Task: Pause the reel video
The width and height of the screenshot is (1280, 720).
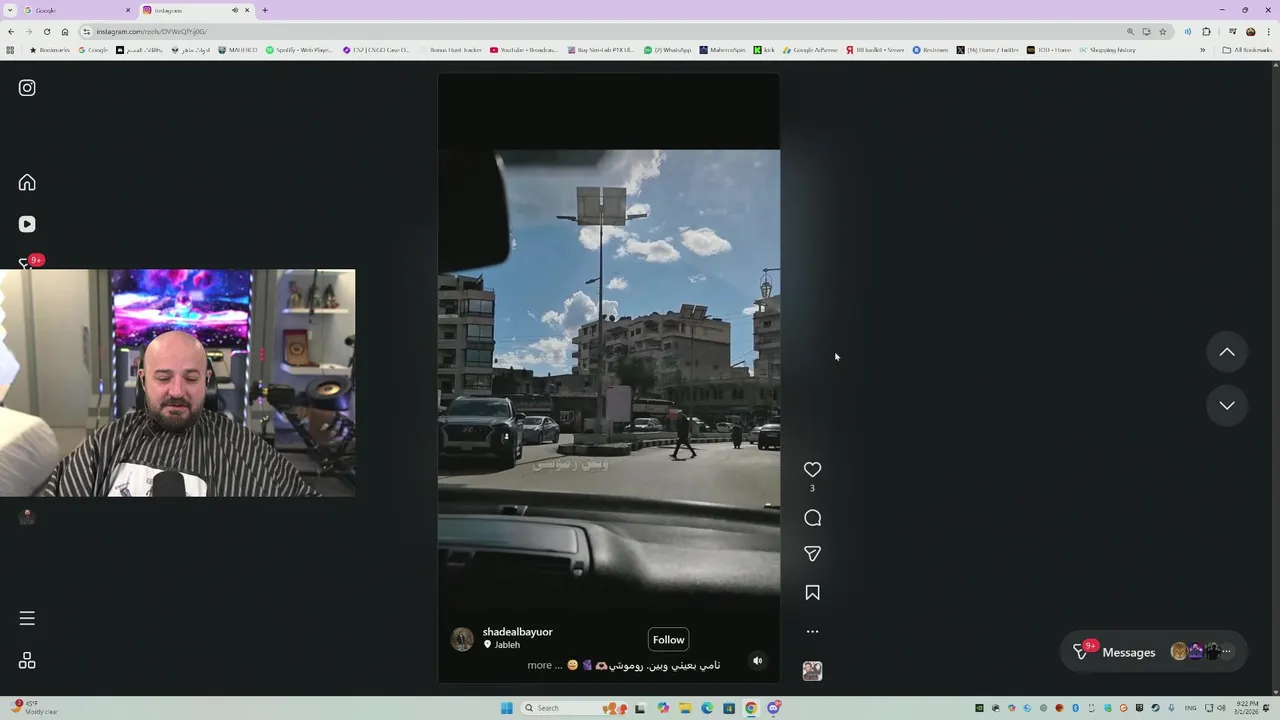Action: [x=608, y=378]
